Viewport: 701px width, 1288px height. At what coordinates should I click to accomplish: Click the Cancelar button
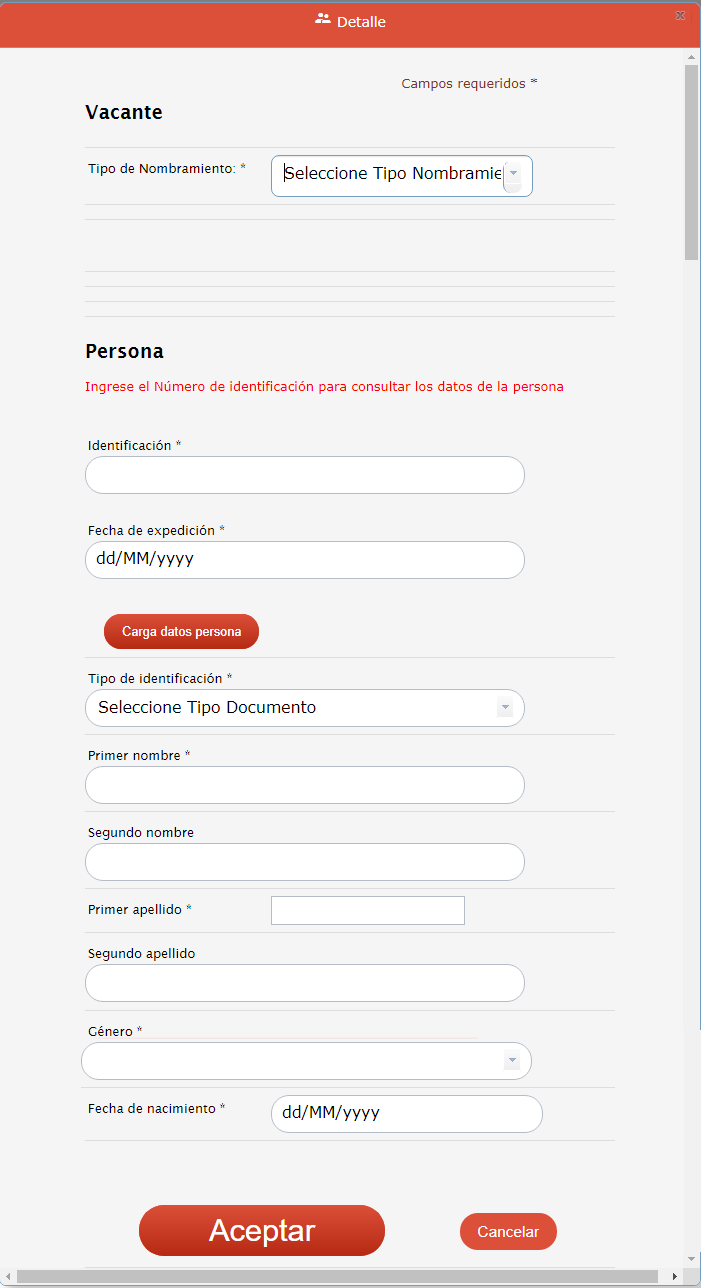tap(508, 1232)
